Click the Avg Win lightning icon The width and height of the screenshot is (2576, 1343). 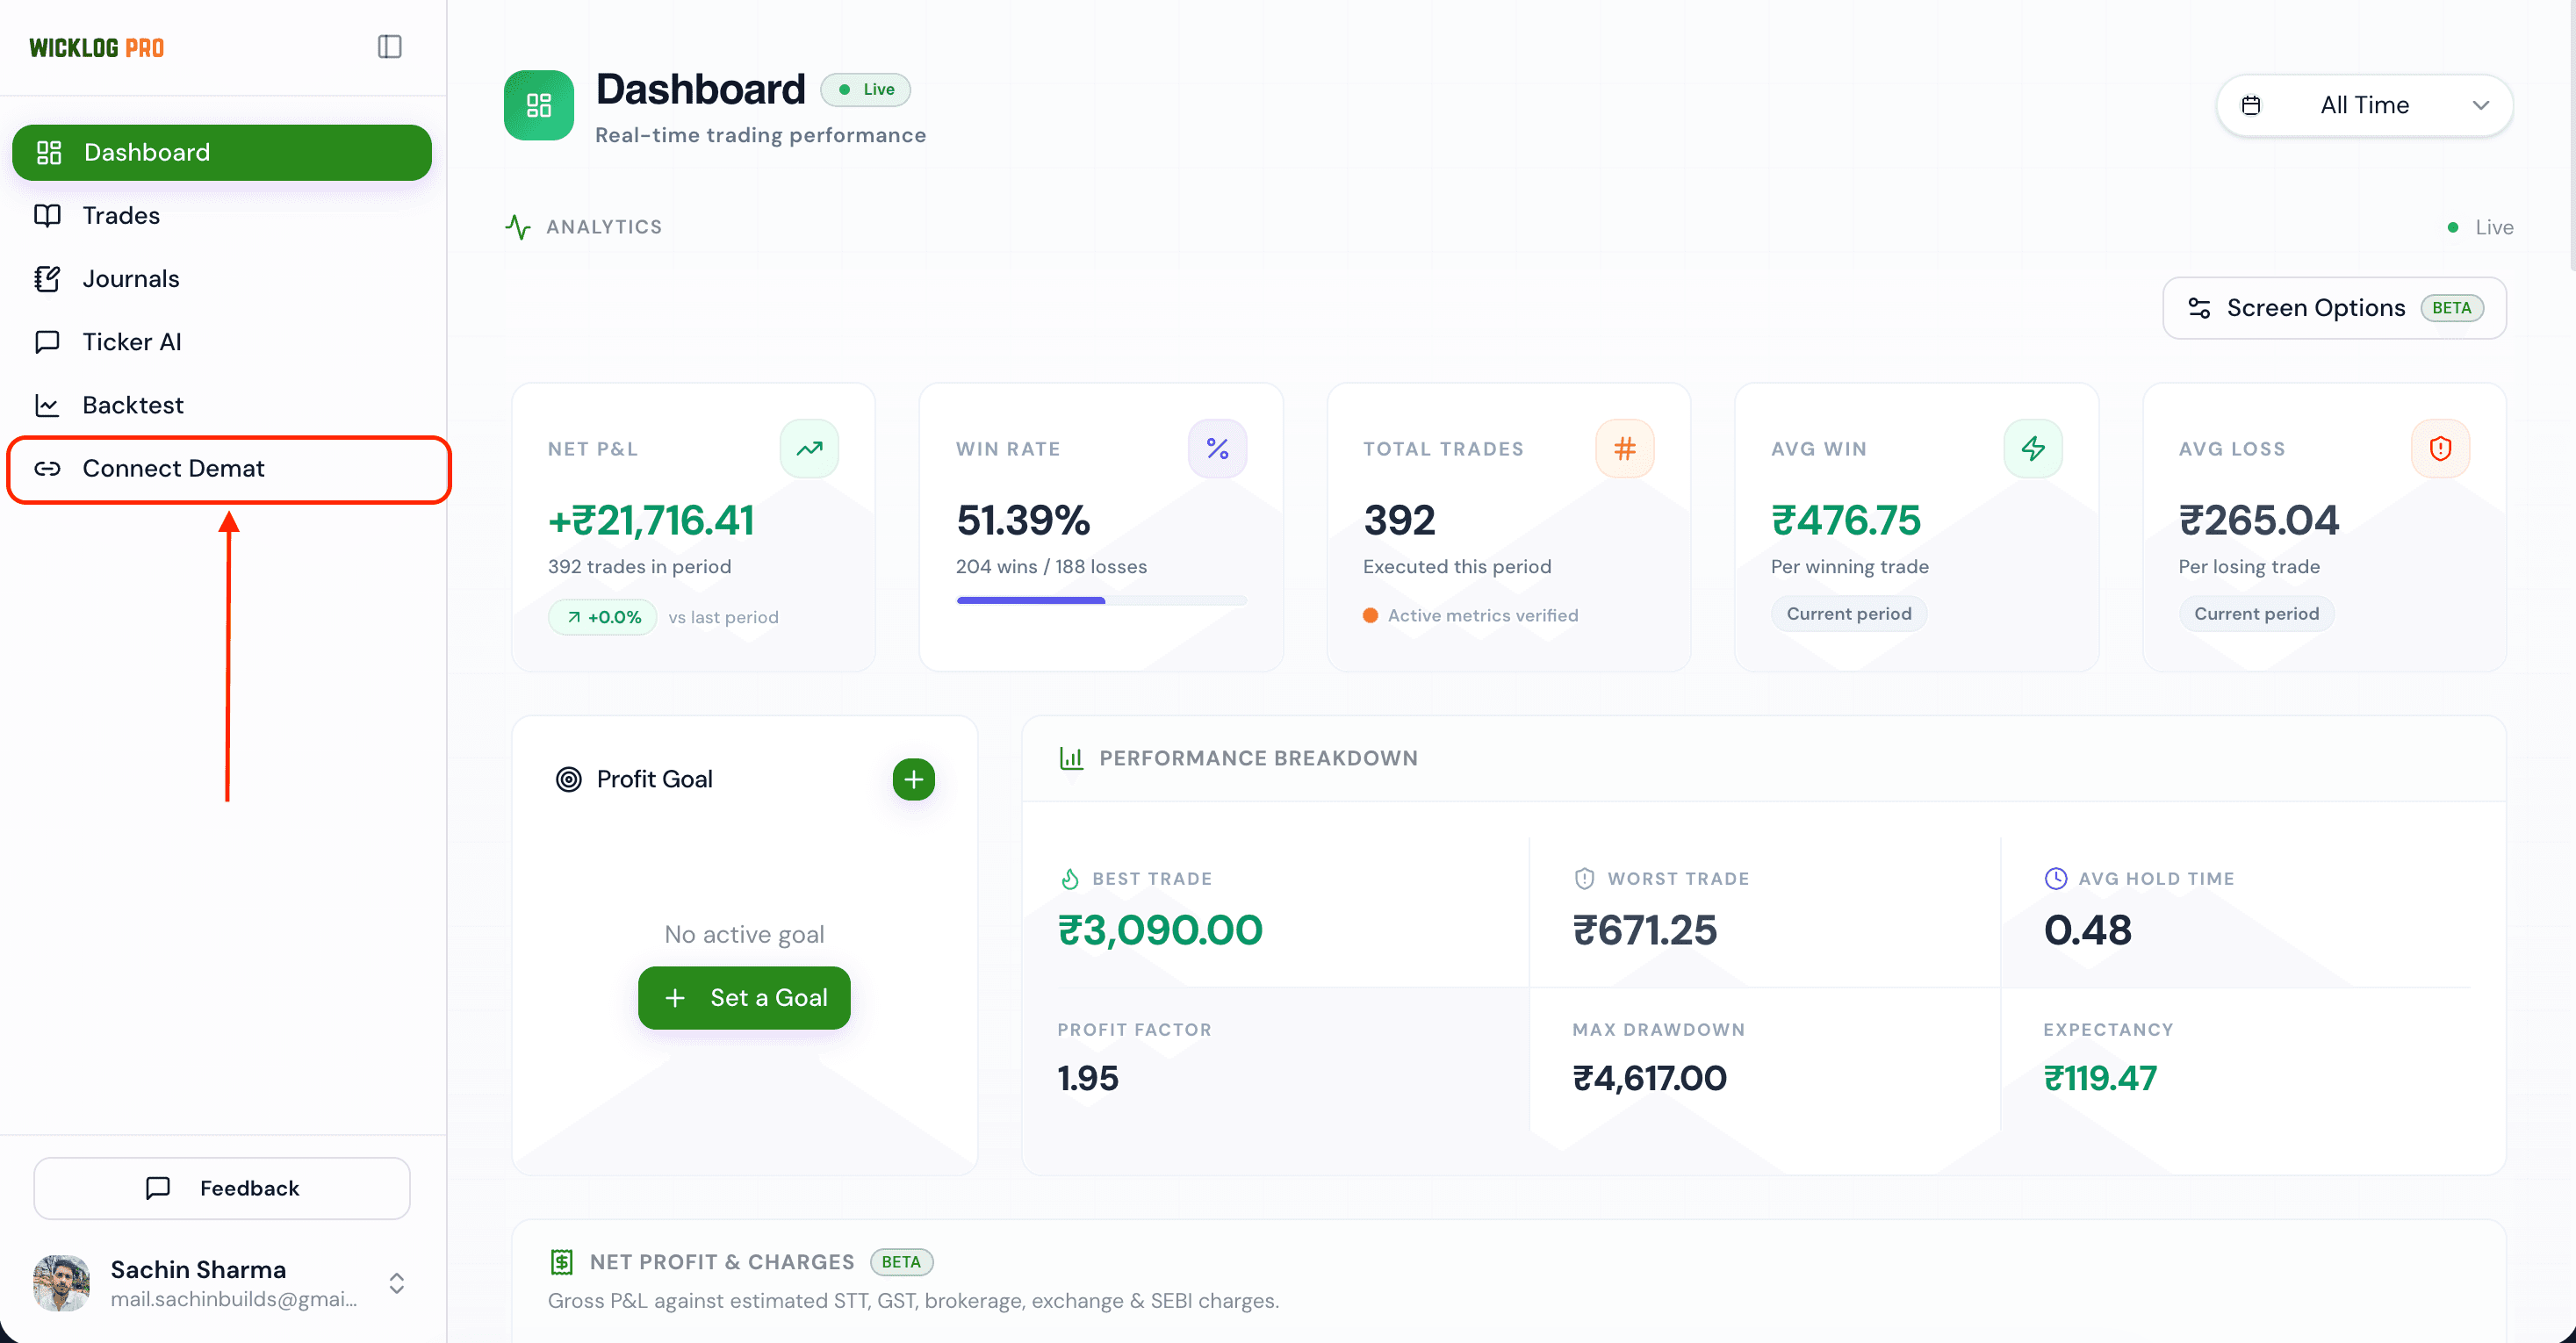[x=2033, y=448]
